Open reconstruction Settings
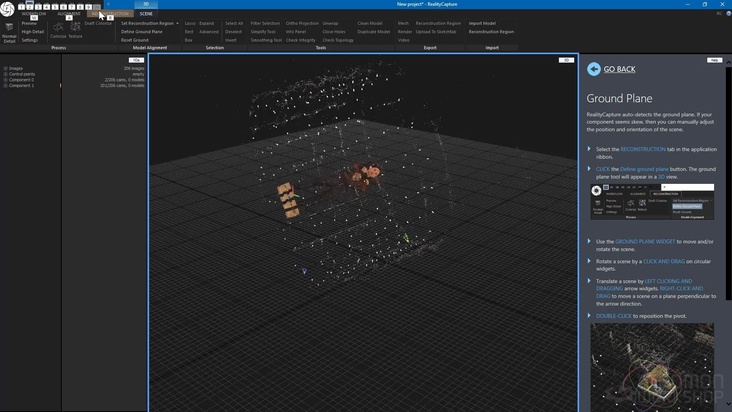 point(29,40)
